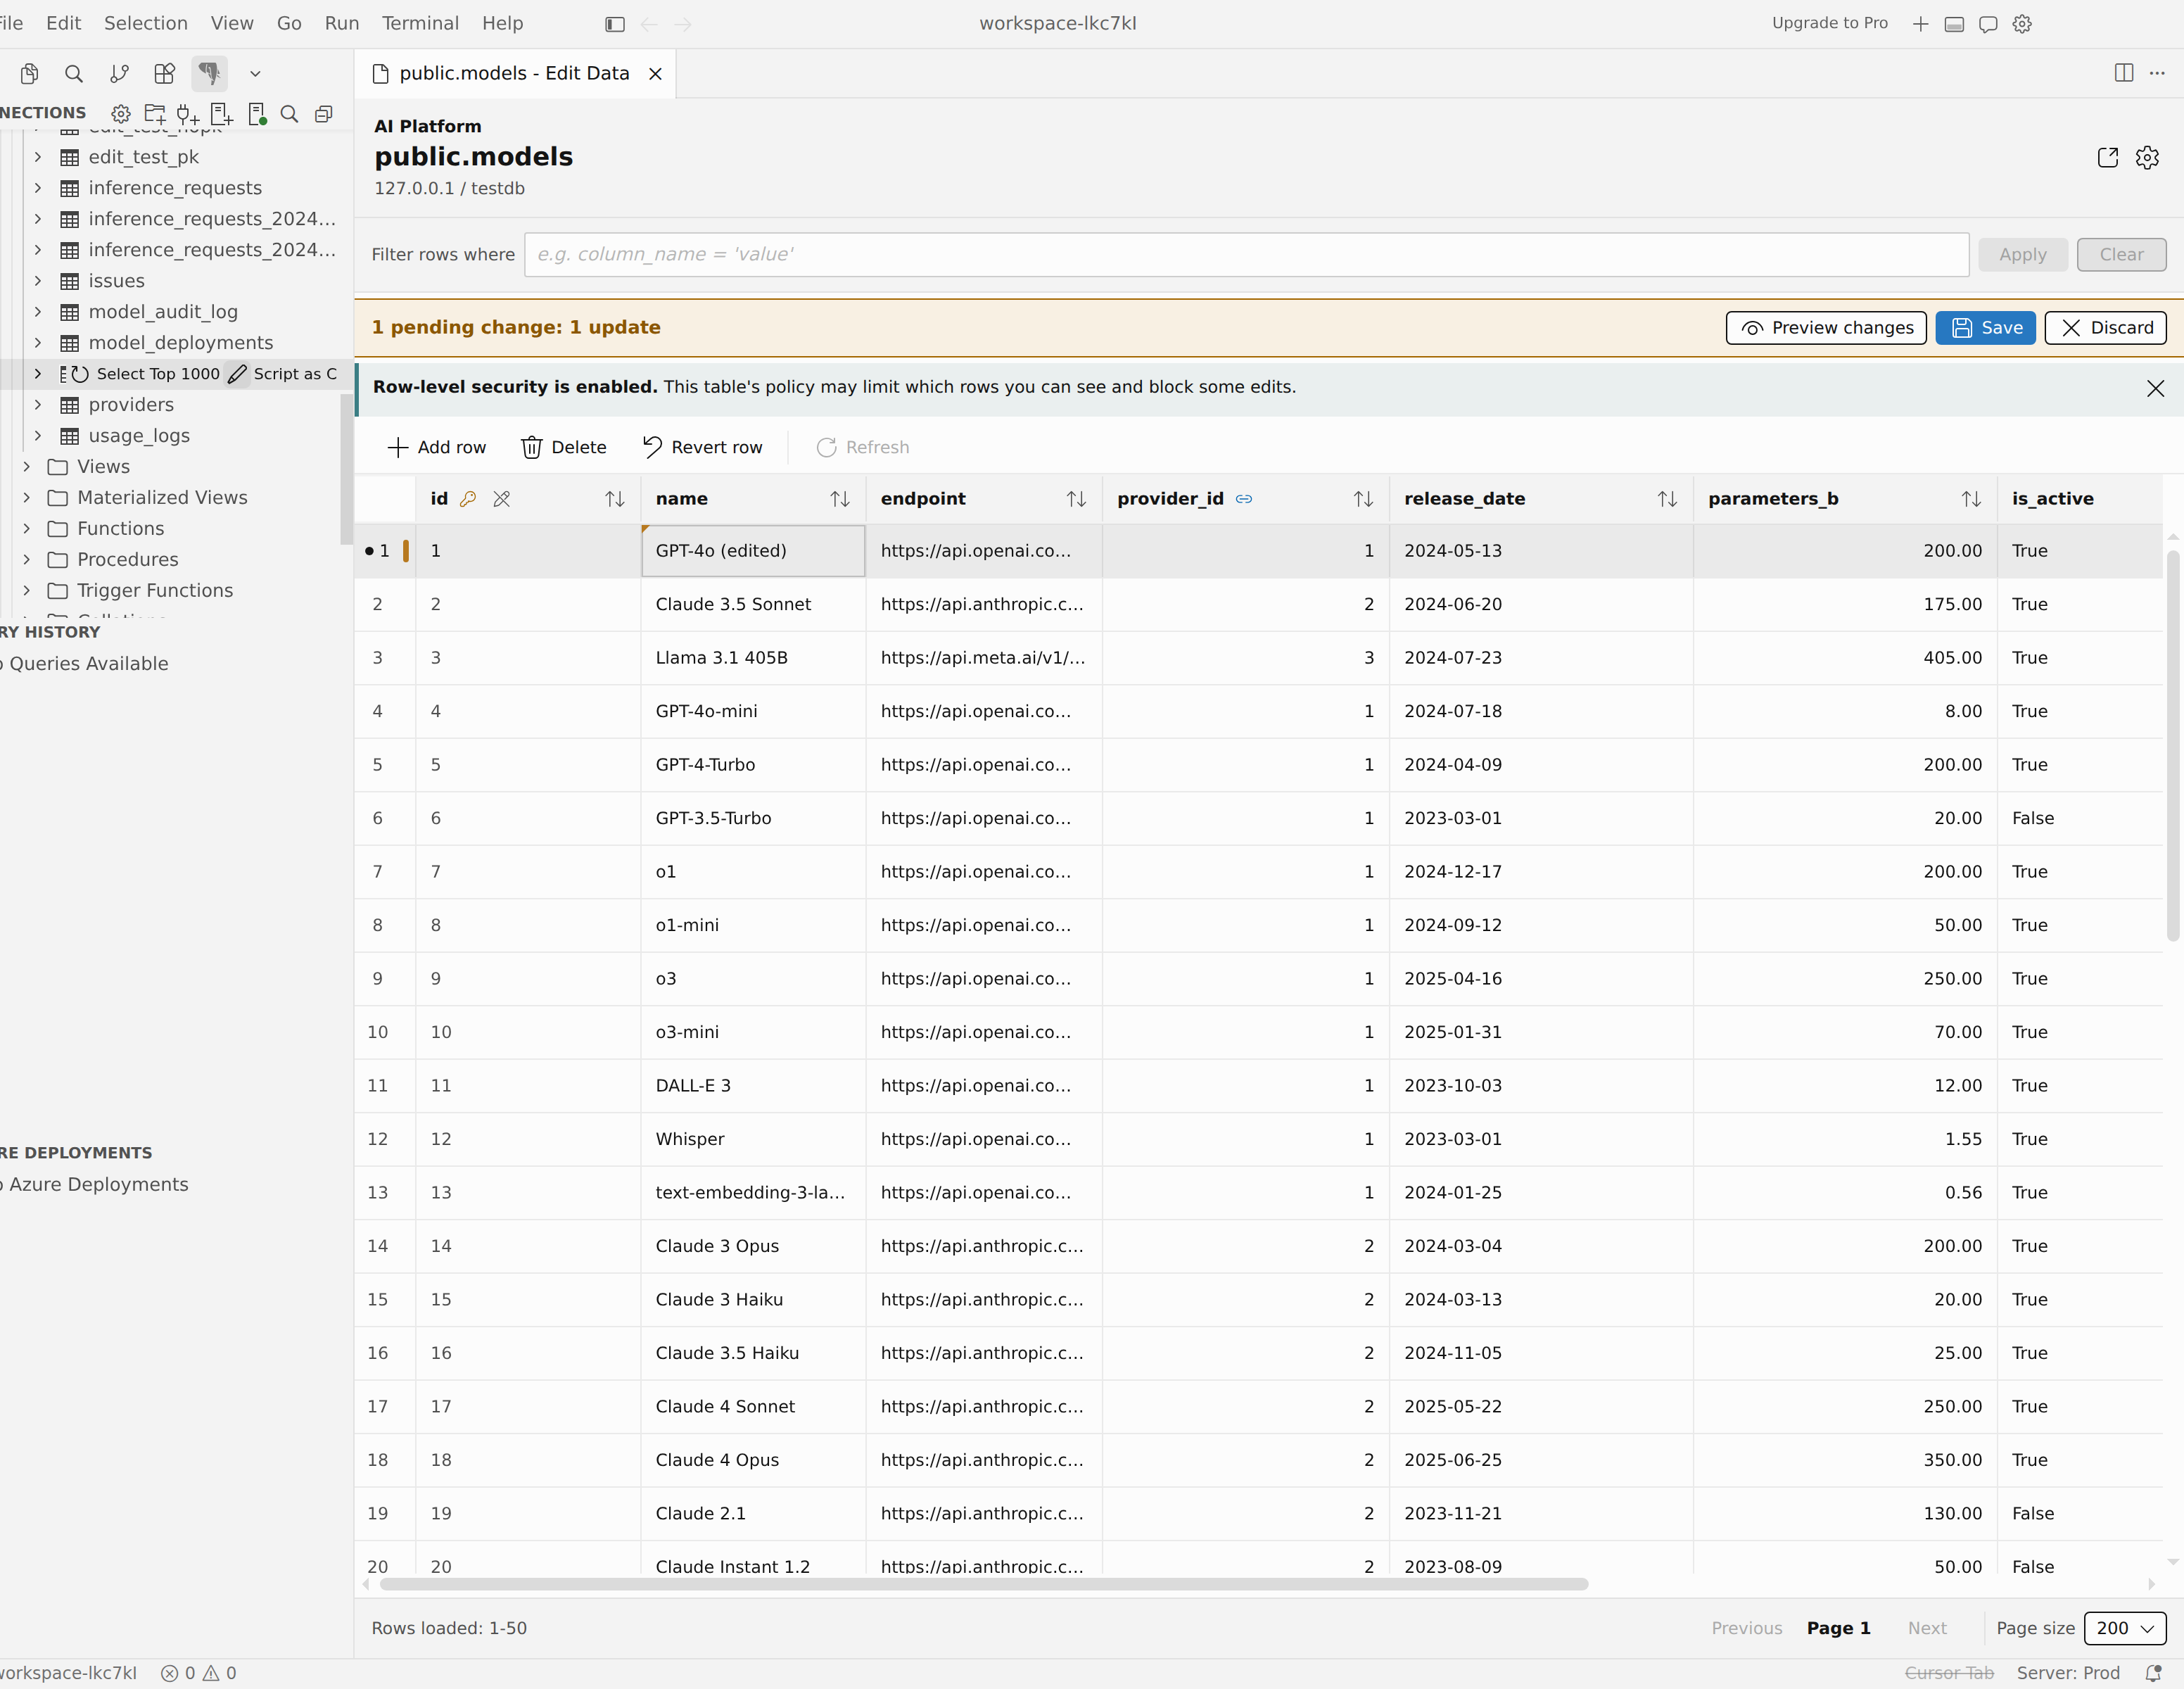The height and width of the screenshot is (1689, 2184).
Task: Click the new query document icon
Action: click(222, 113)
